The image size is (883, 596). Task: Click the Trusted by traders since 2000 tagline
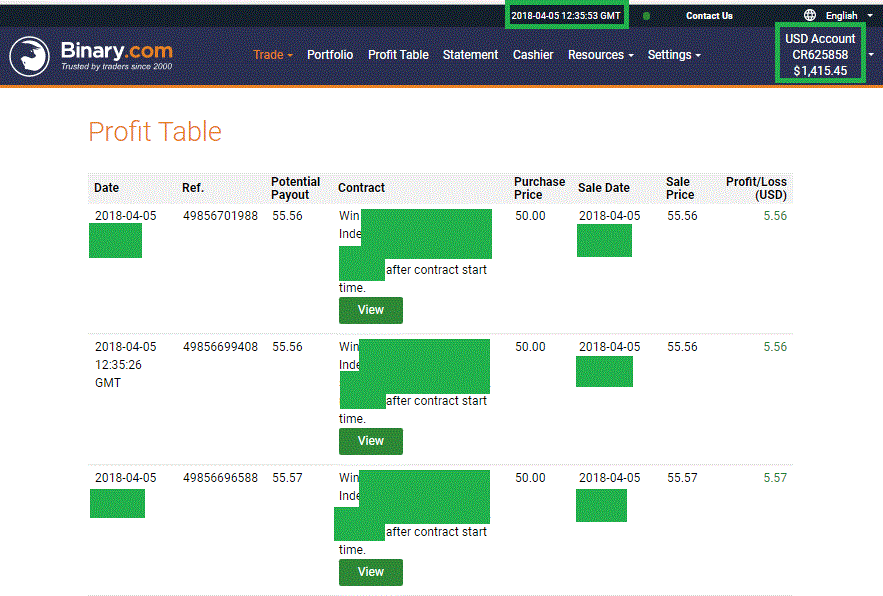tap(117, 66)
